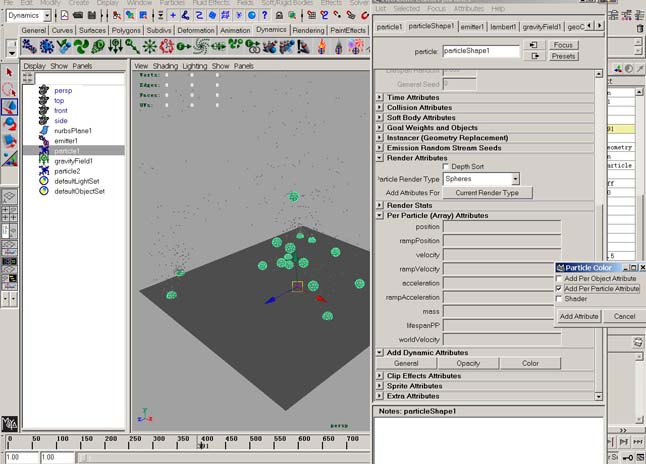Viewport: 646px width, 464px height.
Task: Click the Color dynamic attribute button
Action: pyautogui.click(x=530, y=363)
